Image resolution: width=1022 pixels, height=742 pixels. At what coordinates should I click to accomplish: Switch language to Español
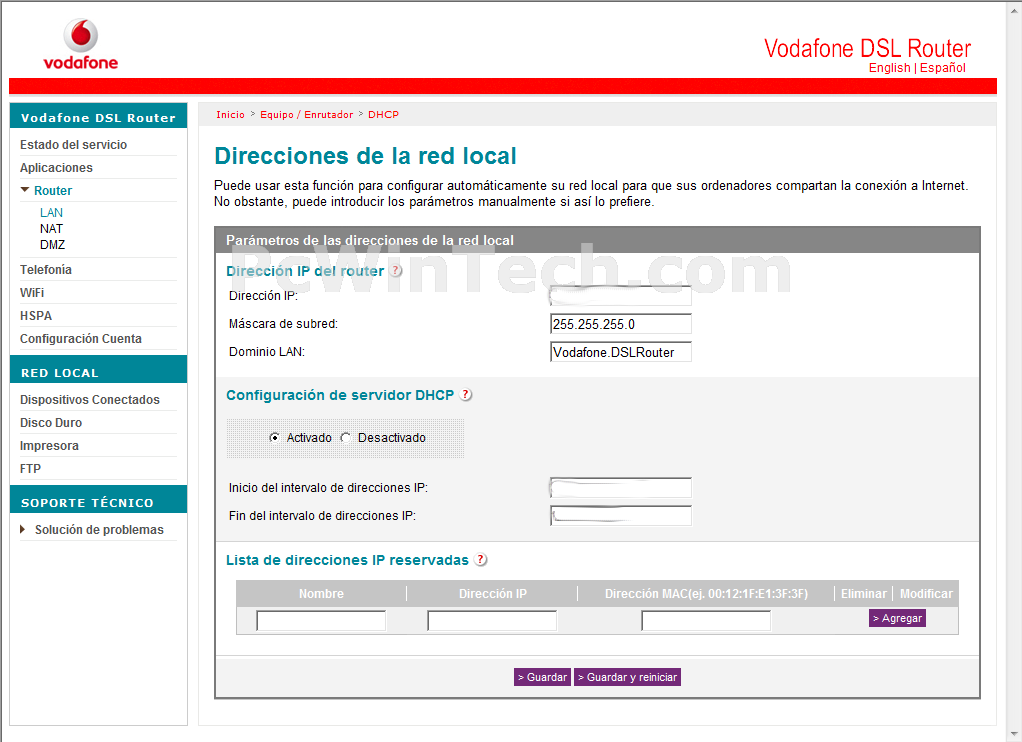pyautogui.click(x=942, y=68)
